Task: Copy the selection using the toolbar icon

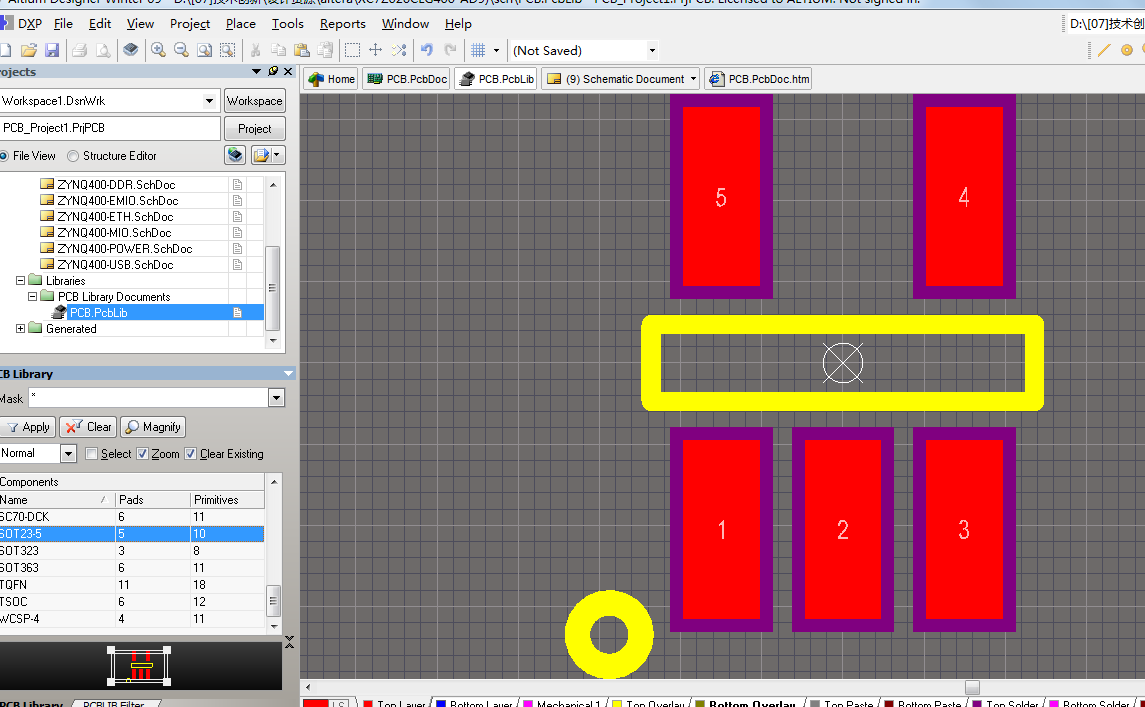Action: point(278,50)
